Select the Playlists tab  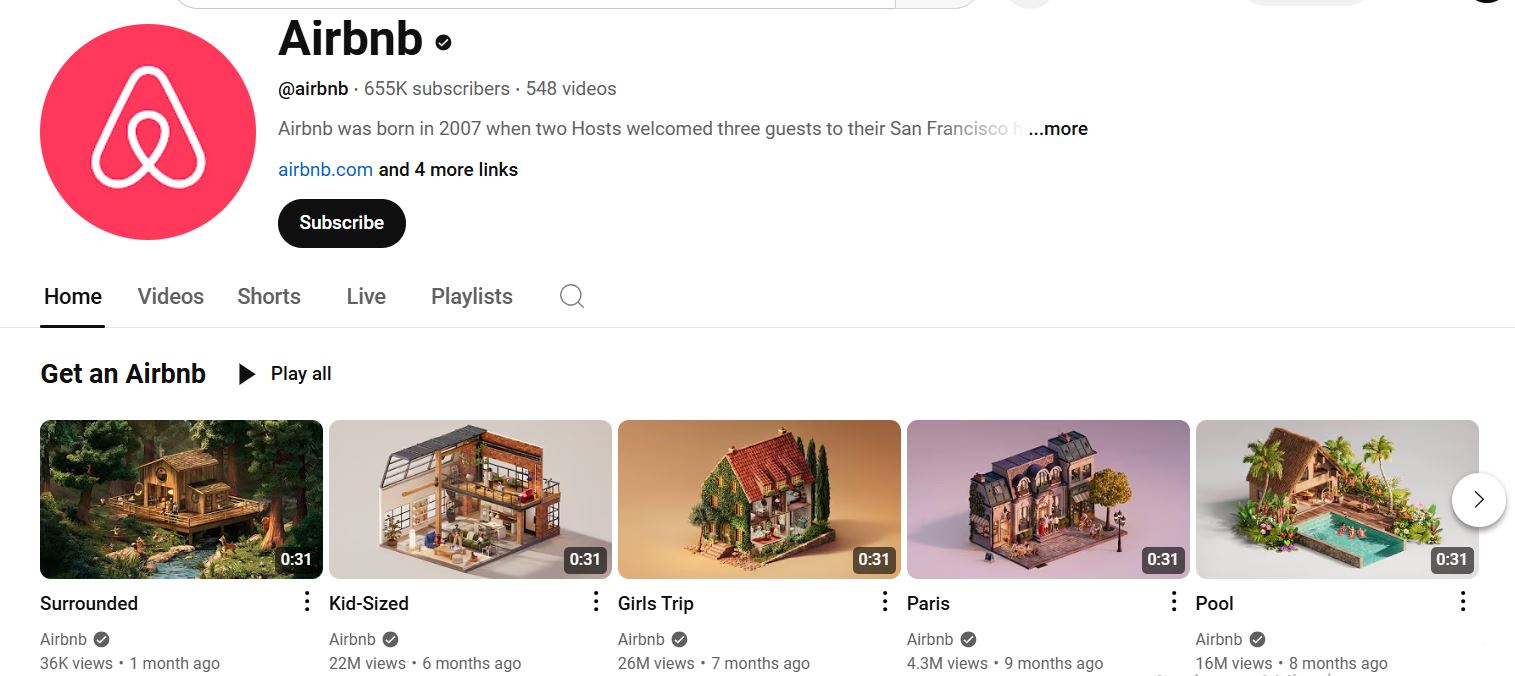click(x=471, y=296)
